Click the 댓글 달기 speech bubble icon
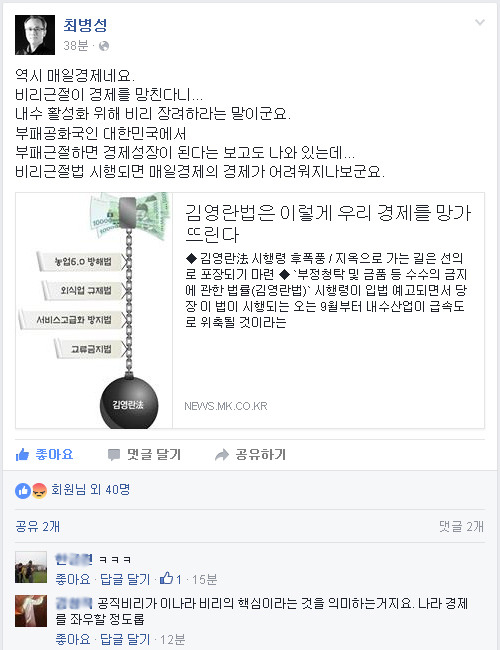Image resolution: width=500 pixels, height=650 pixels. pyautogui.click(x=114, y=455)
